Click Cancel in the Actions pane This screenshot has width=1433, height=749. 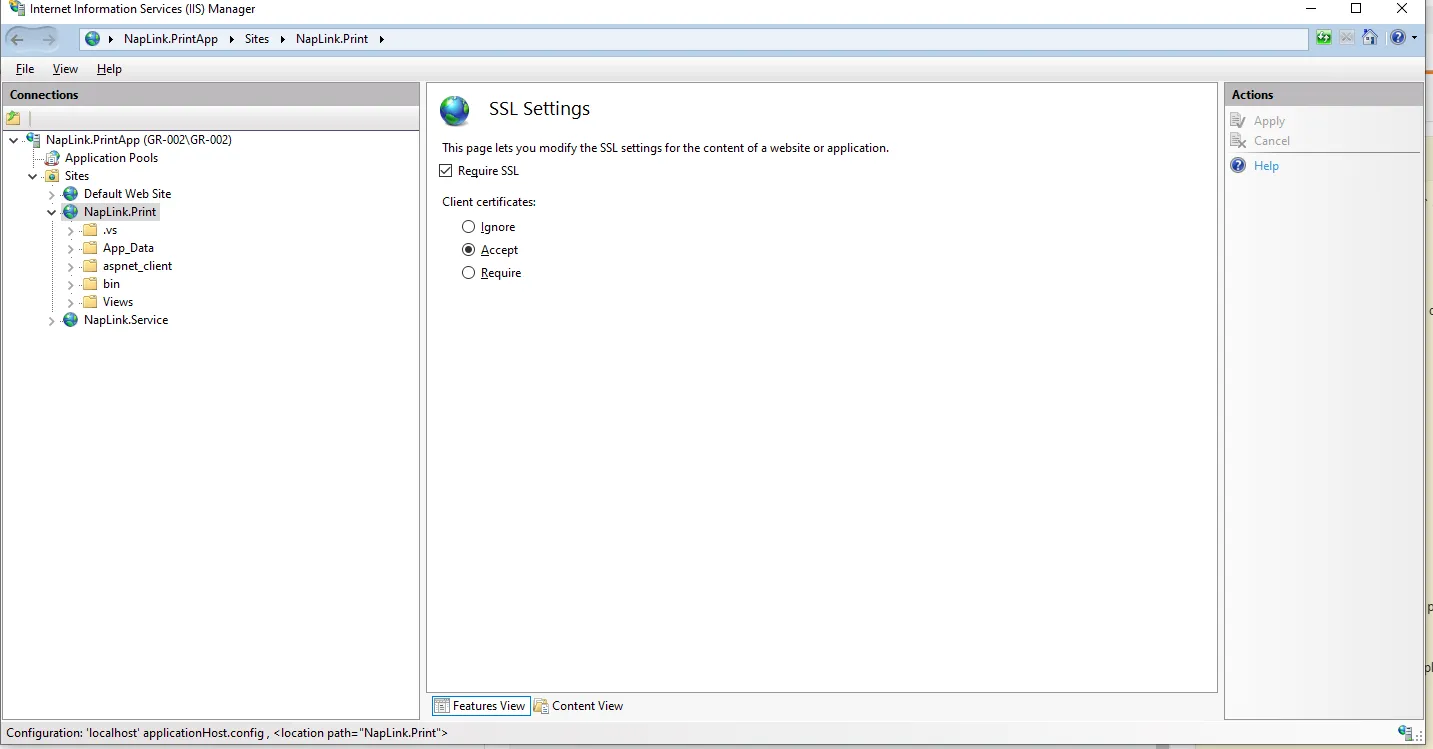pyautogui.click(x=1272, y=141)
